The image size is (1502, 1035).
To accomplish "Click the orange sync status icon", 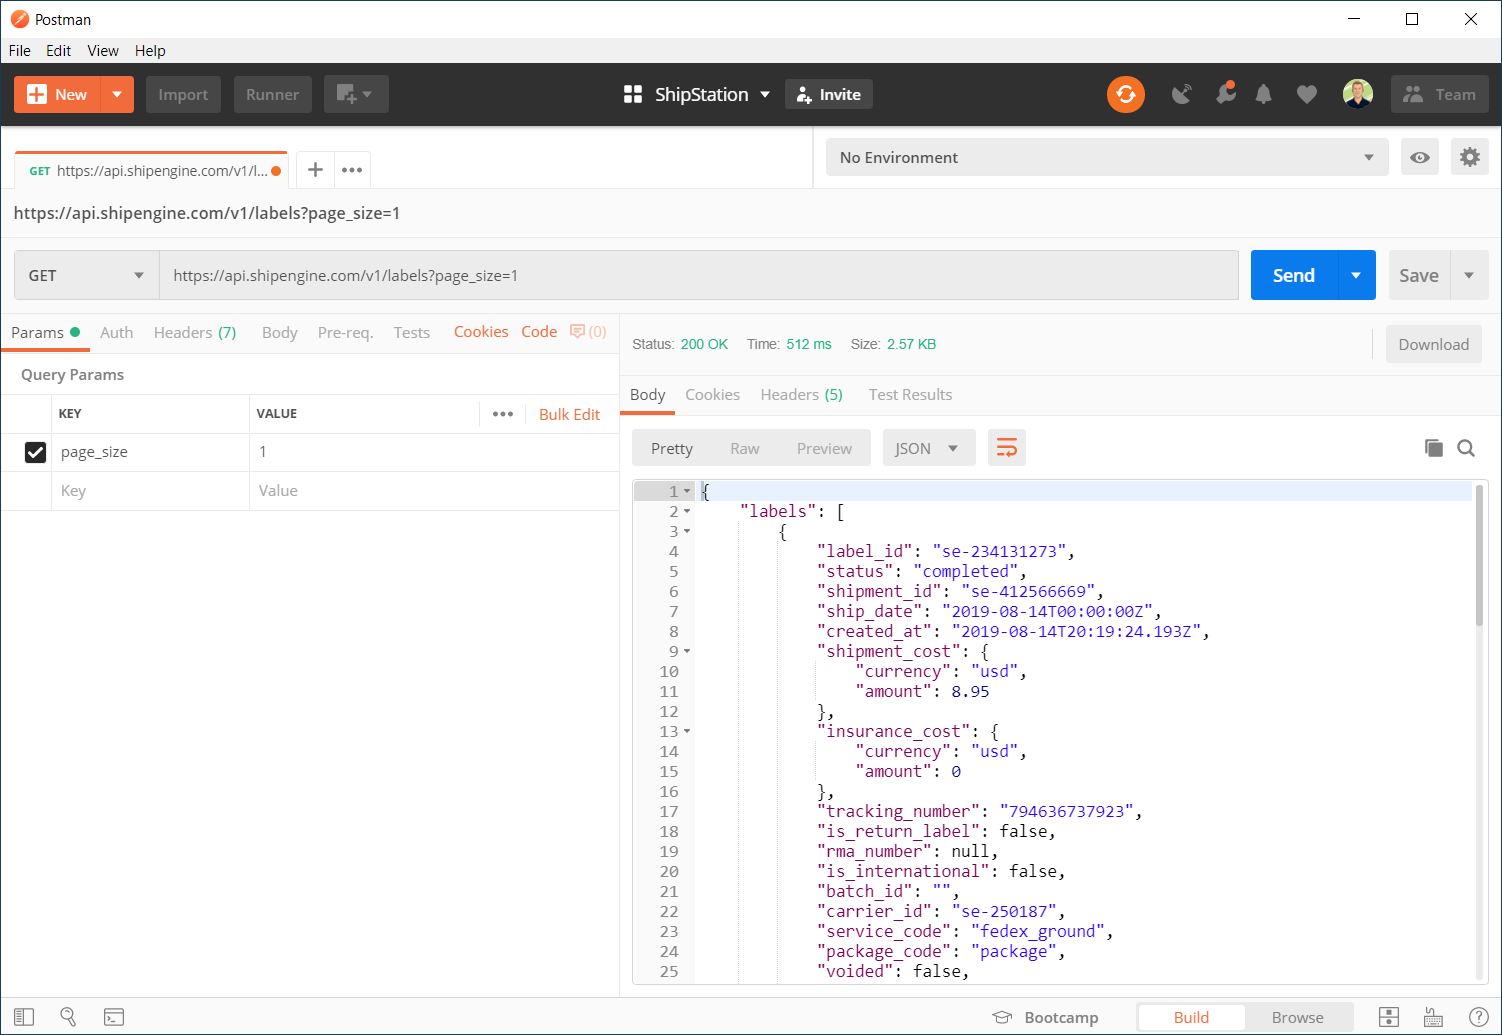I will tap(1125, 94).
